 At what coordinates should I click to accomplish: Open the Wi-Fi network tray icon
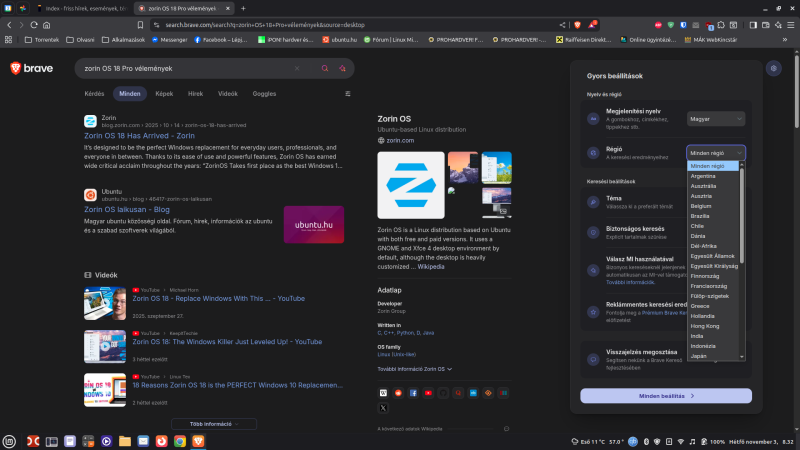(x=681, y=442)
